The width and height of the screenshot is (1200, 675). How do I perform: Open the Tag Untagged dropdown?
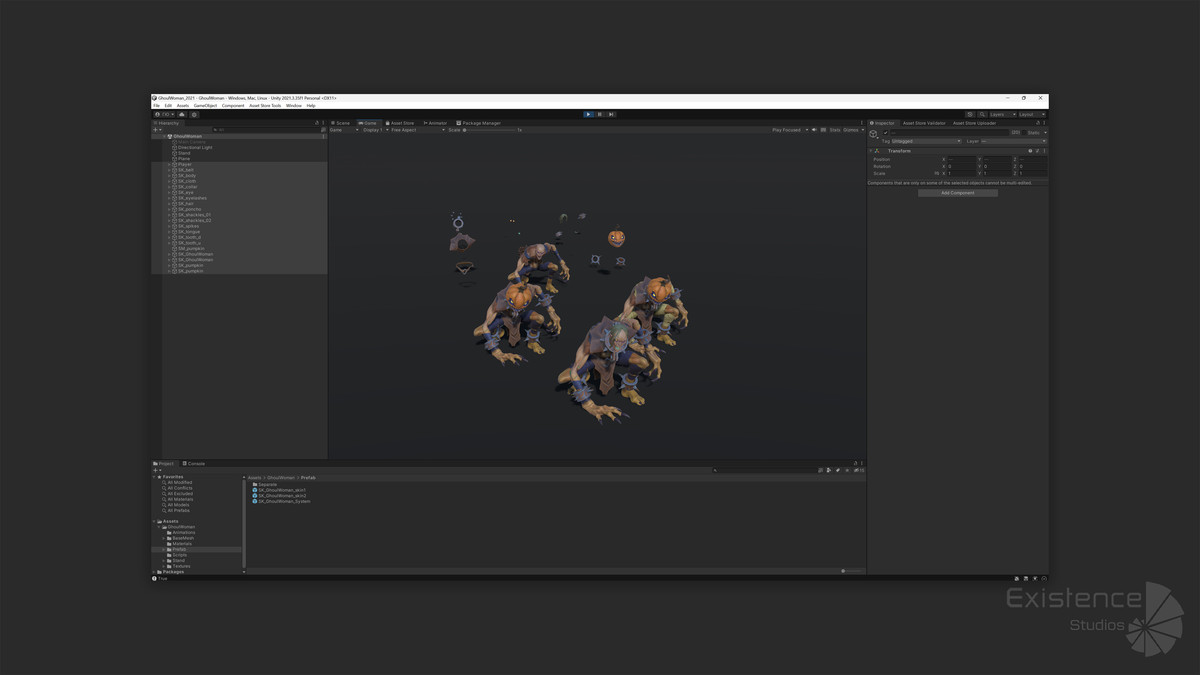924,141
